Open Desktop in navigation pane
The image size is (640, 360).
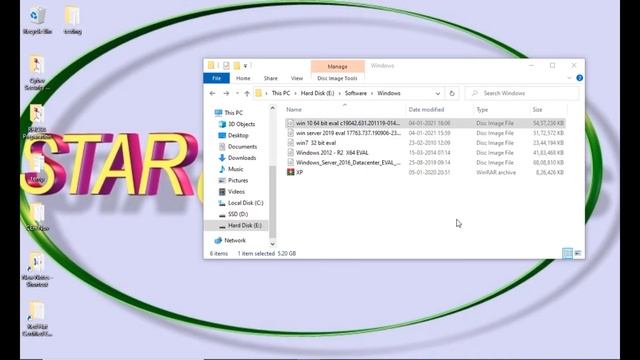238,135
